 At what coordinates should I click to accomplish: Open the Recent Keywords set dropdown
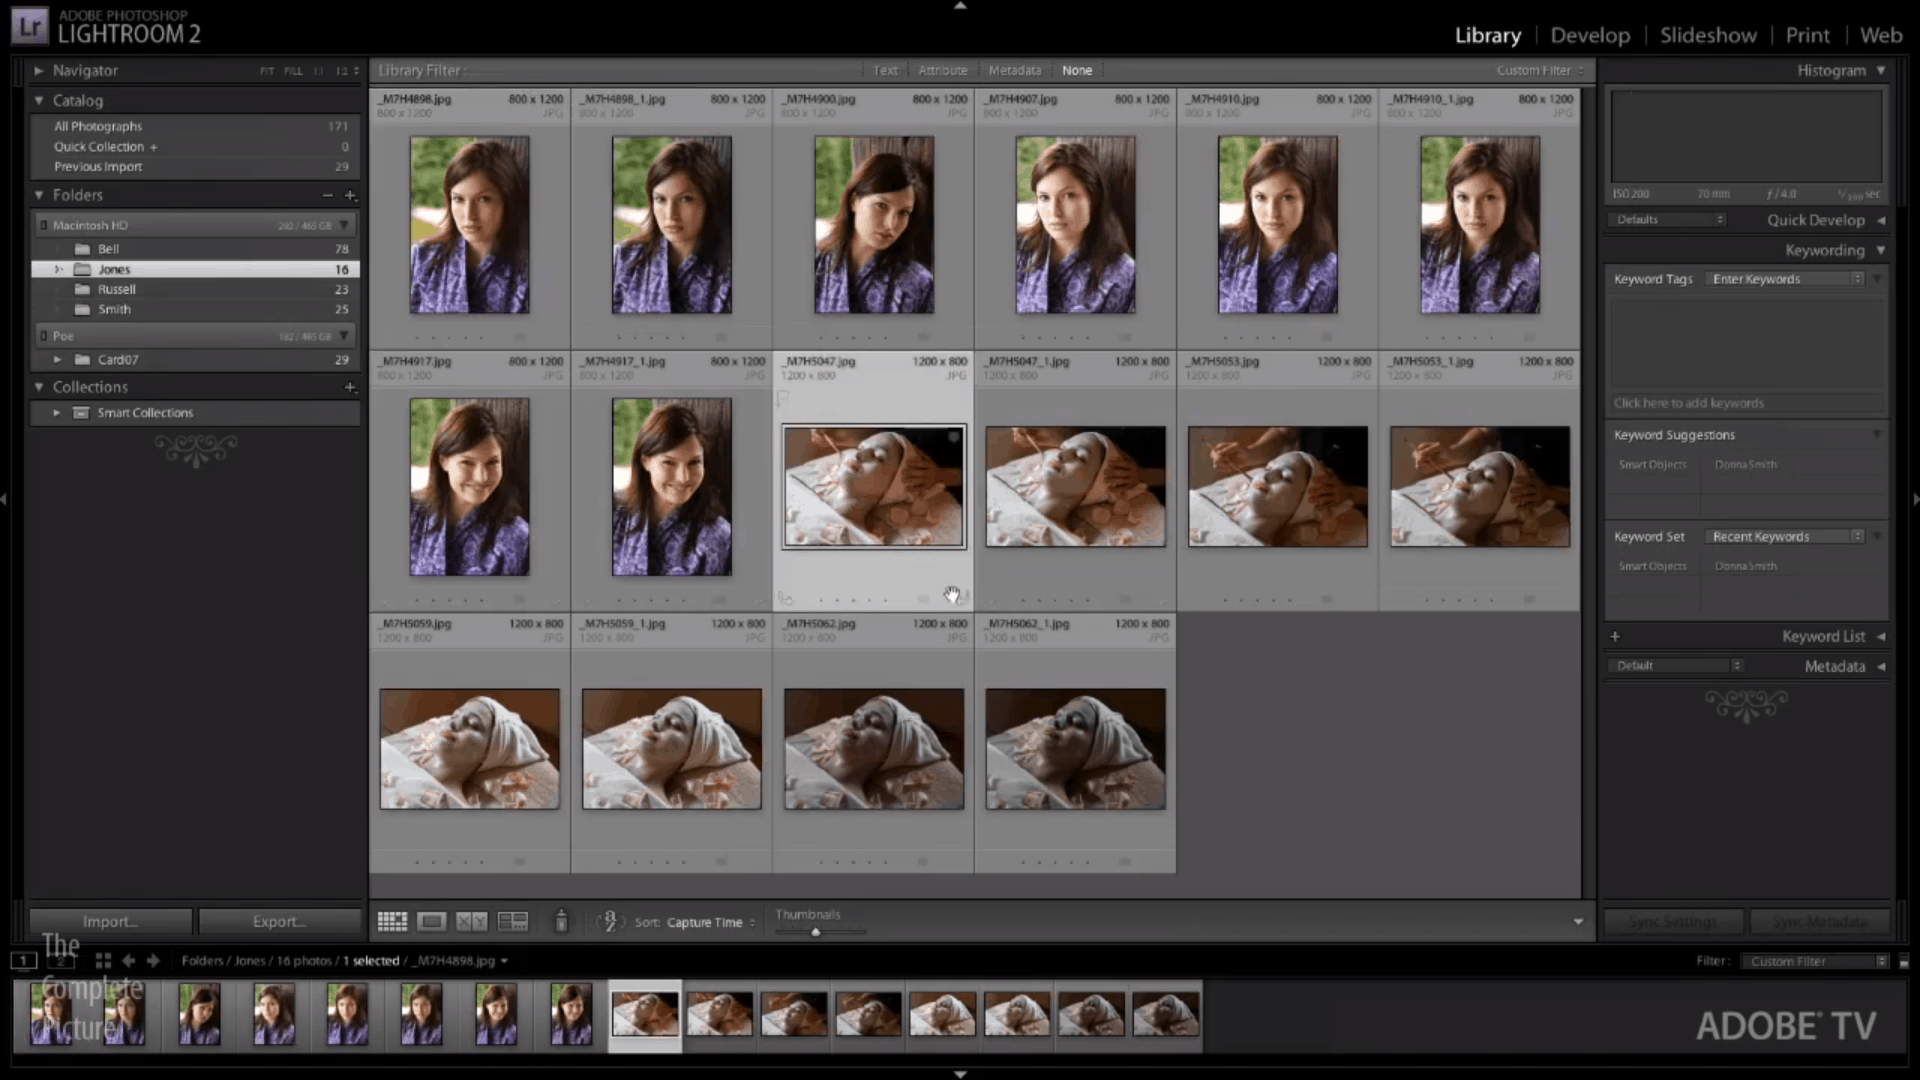tap(1785, 537)
